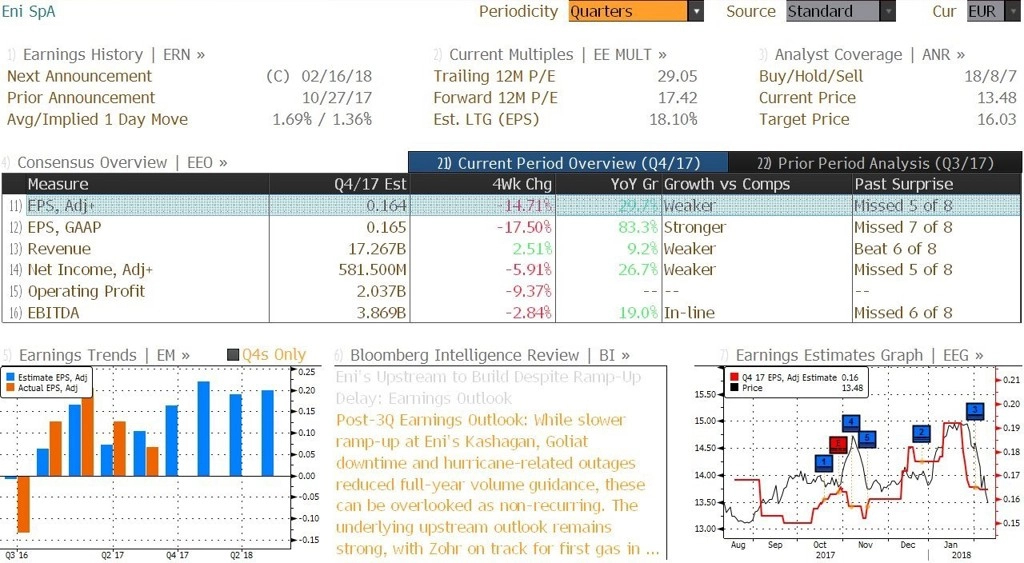Click blue marker 3 on estimates graph
Image resolution: width=1024 pixels, height=563 pixels.
[x=975, y=411]
